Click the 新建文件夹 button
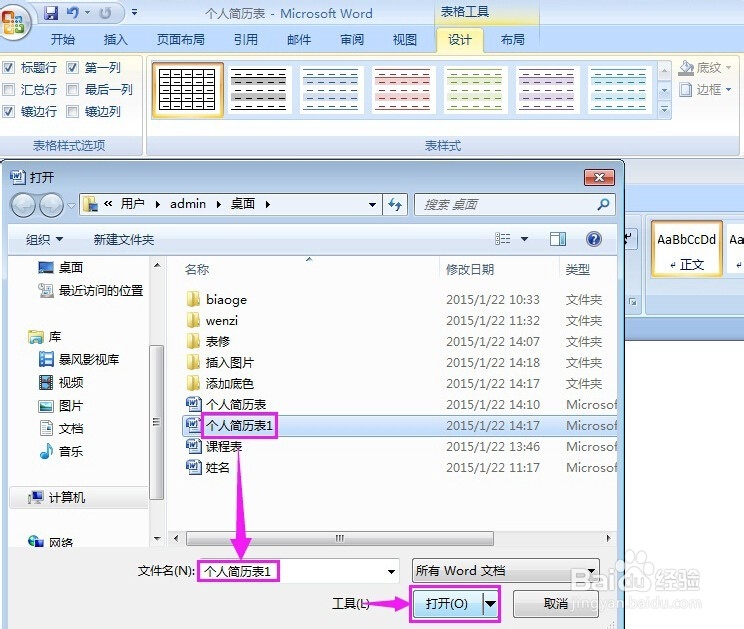This screenshot has width=744, height=629. coord(123,240)
